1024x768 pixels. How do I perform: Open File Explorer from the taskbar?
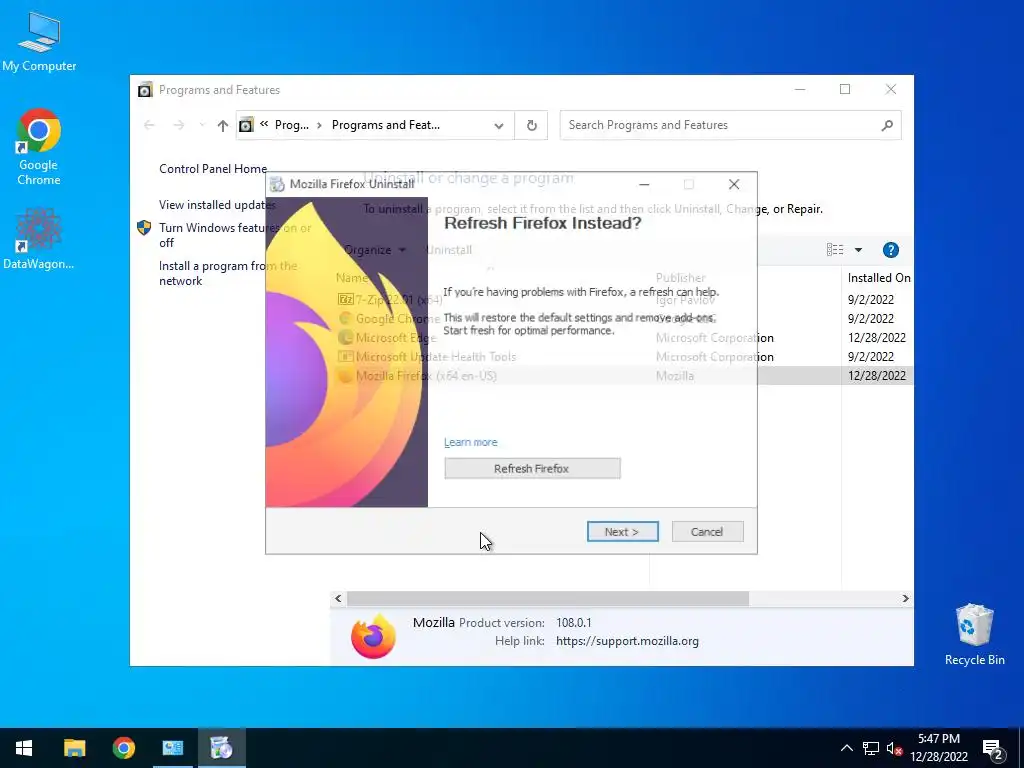click(x=74, y=748)
